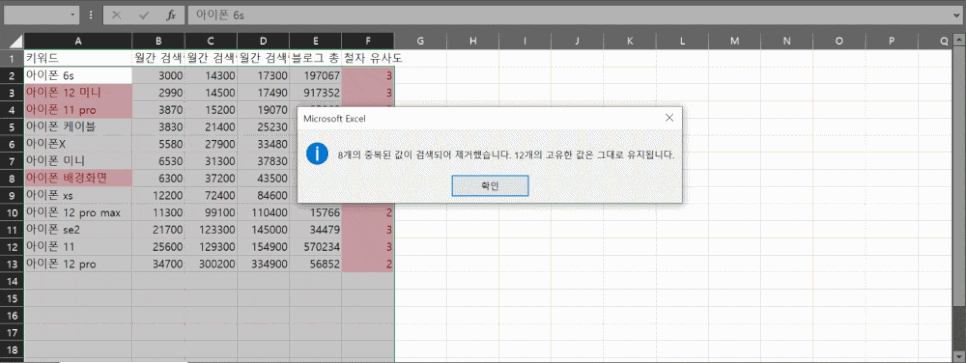This screenshot has height=363, width=966.
Task: Select the cell 아이폰 케이블
Action: point(78,127)
